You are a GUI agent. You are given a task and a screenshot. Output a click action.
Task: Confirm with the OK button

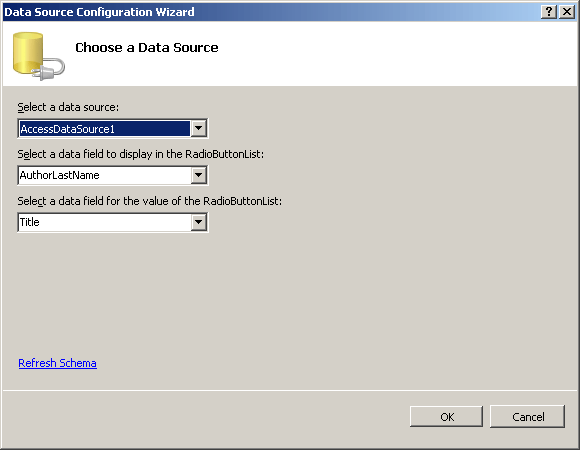(446, 417)
